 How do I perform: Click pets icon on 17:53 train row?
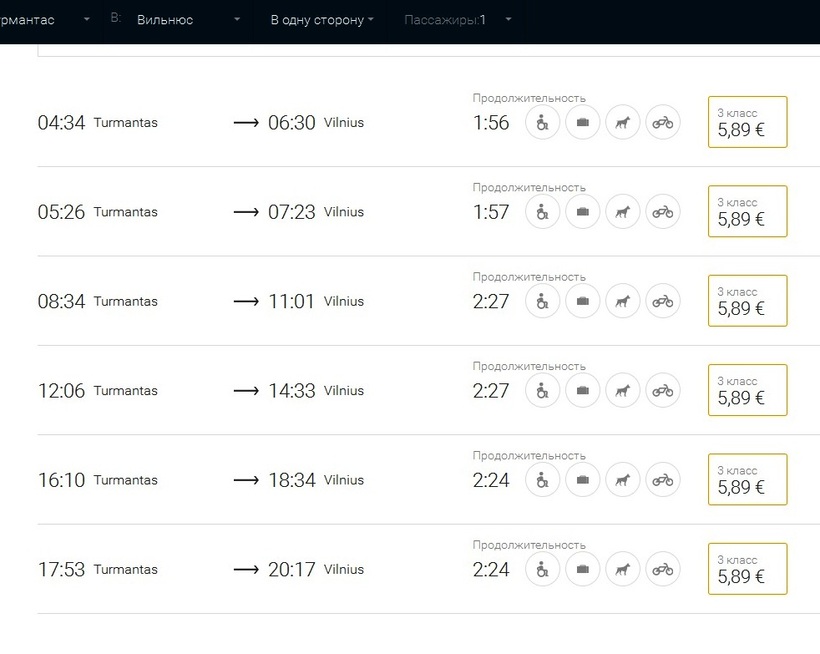pyautogui.click(x=623, y=569)
